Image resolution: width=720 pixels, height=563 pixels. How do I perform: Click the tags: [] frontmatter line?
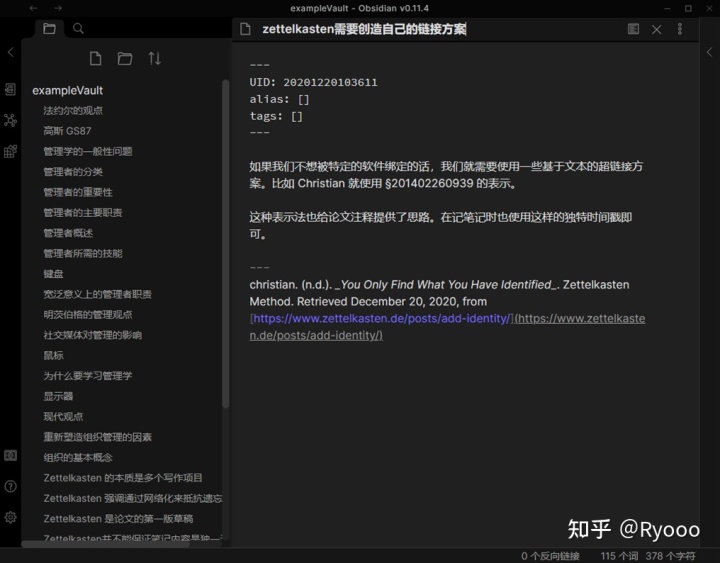pos(276,116)
